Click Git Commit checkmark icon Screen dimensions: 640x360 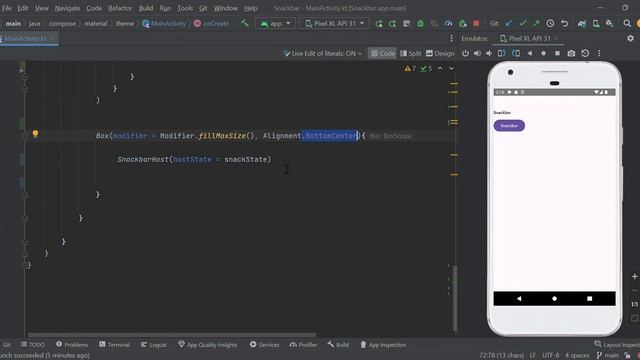click(x=522, y=24)
